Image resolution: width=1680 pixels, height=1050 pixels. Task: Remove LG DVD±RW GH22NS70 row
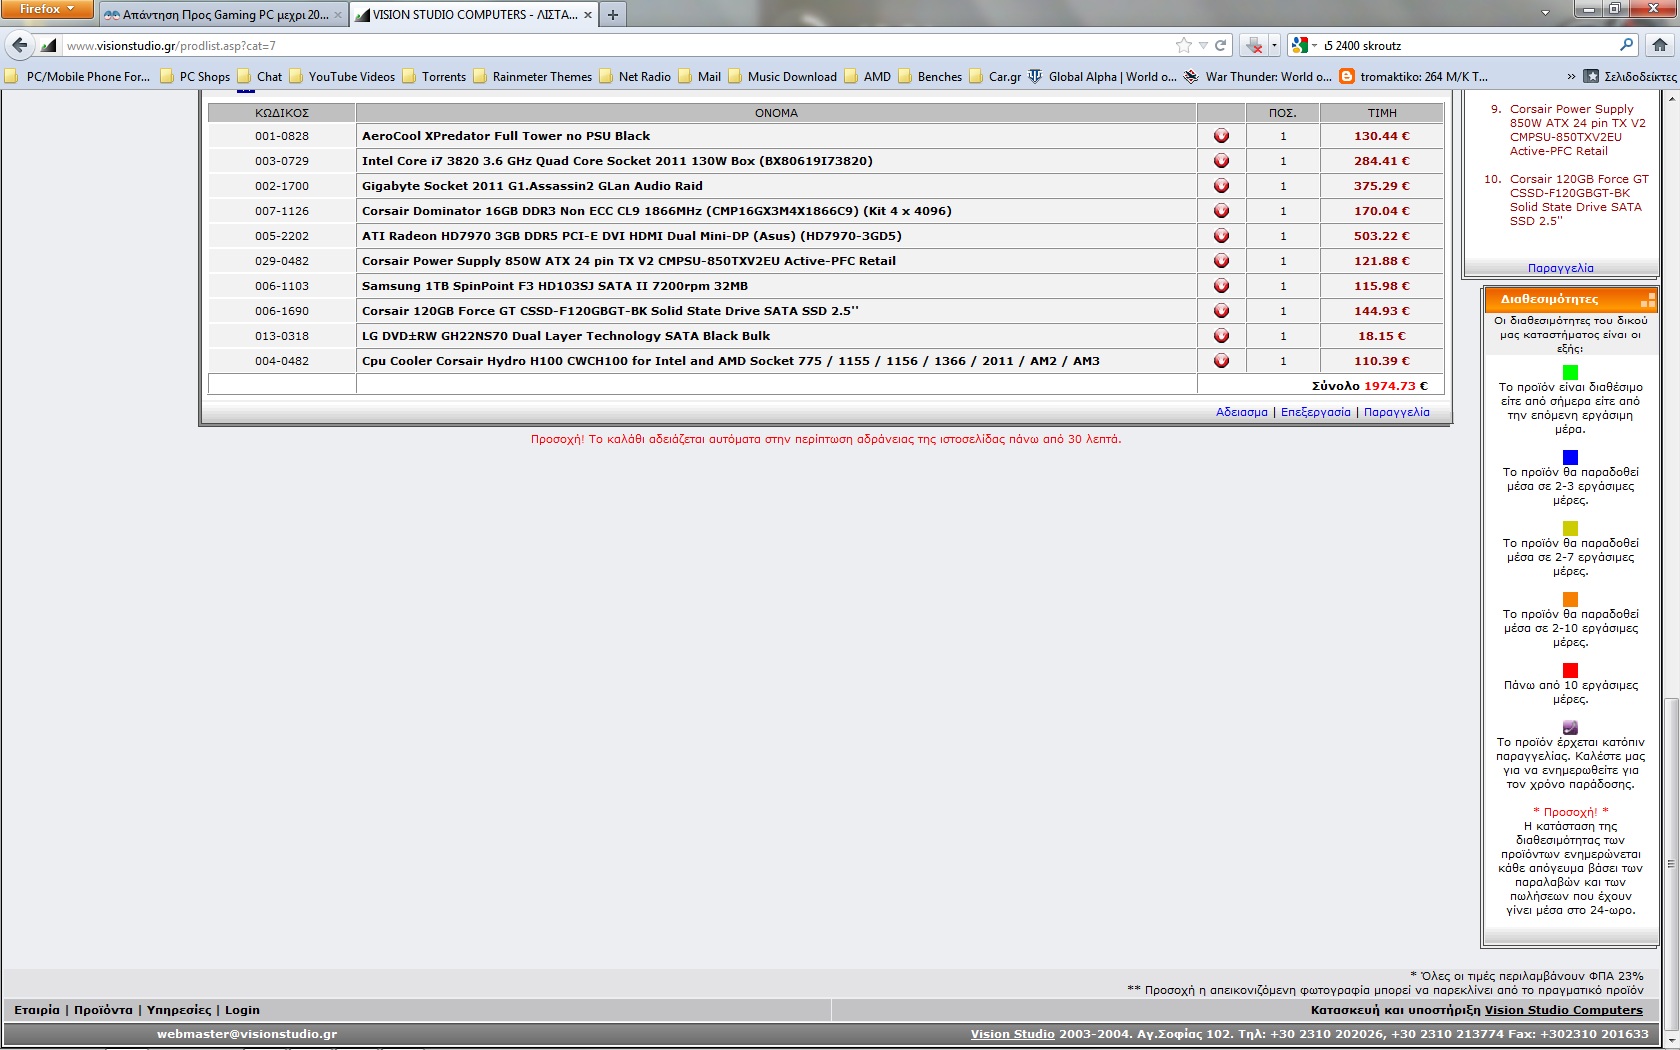[1221, 336]
